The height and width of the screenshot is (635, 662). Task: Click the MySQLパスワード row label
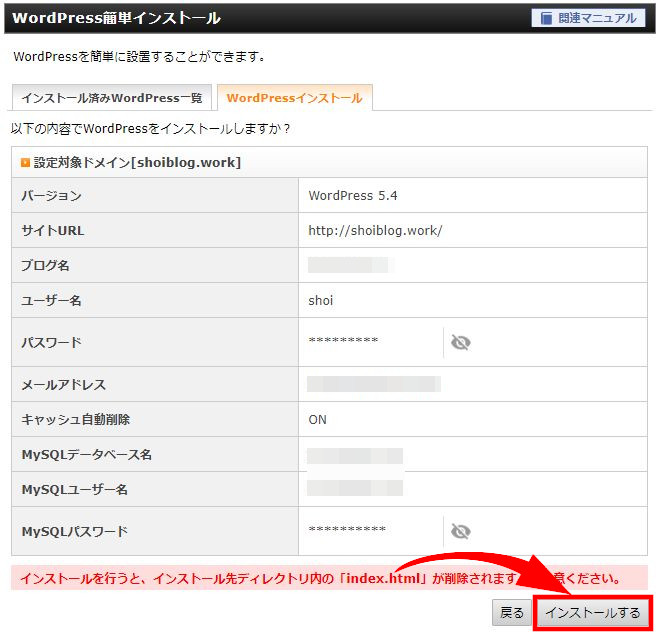pos(74,532)
